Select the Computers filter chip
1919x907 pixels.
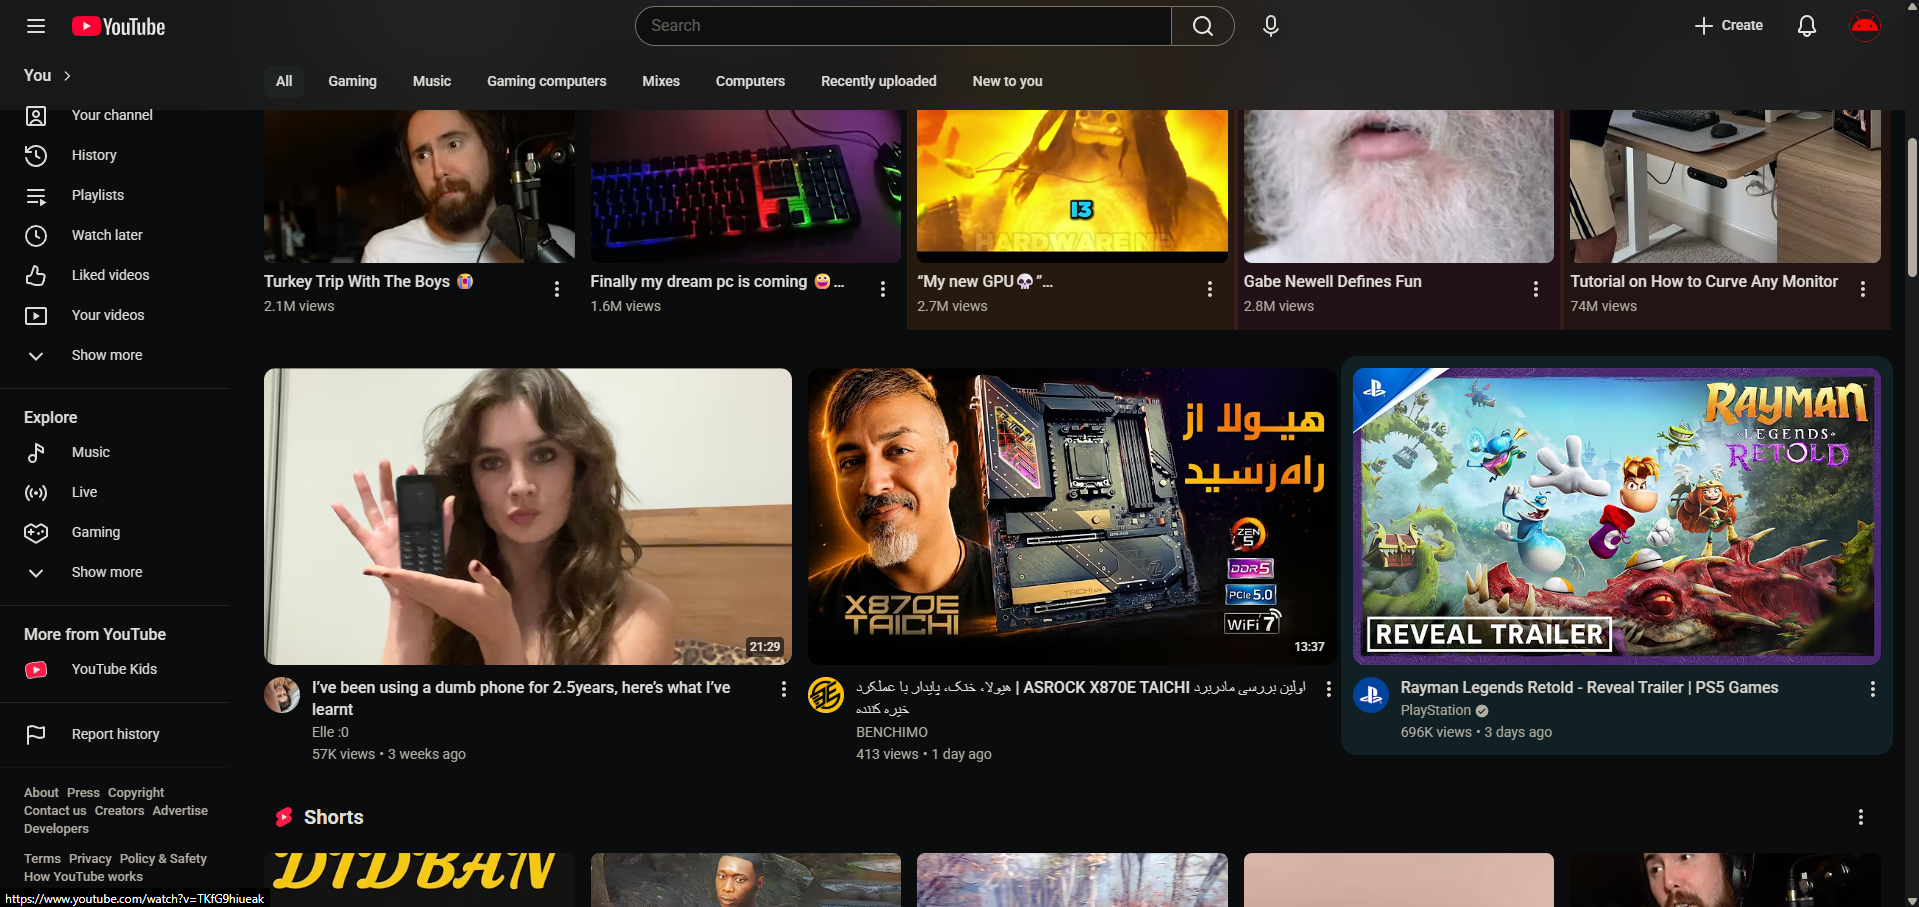[x=750, y=81]
